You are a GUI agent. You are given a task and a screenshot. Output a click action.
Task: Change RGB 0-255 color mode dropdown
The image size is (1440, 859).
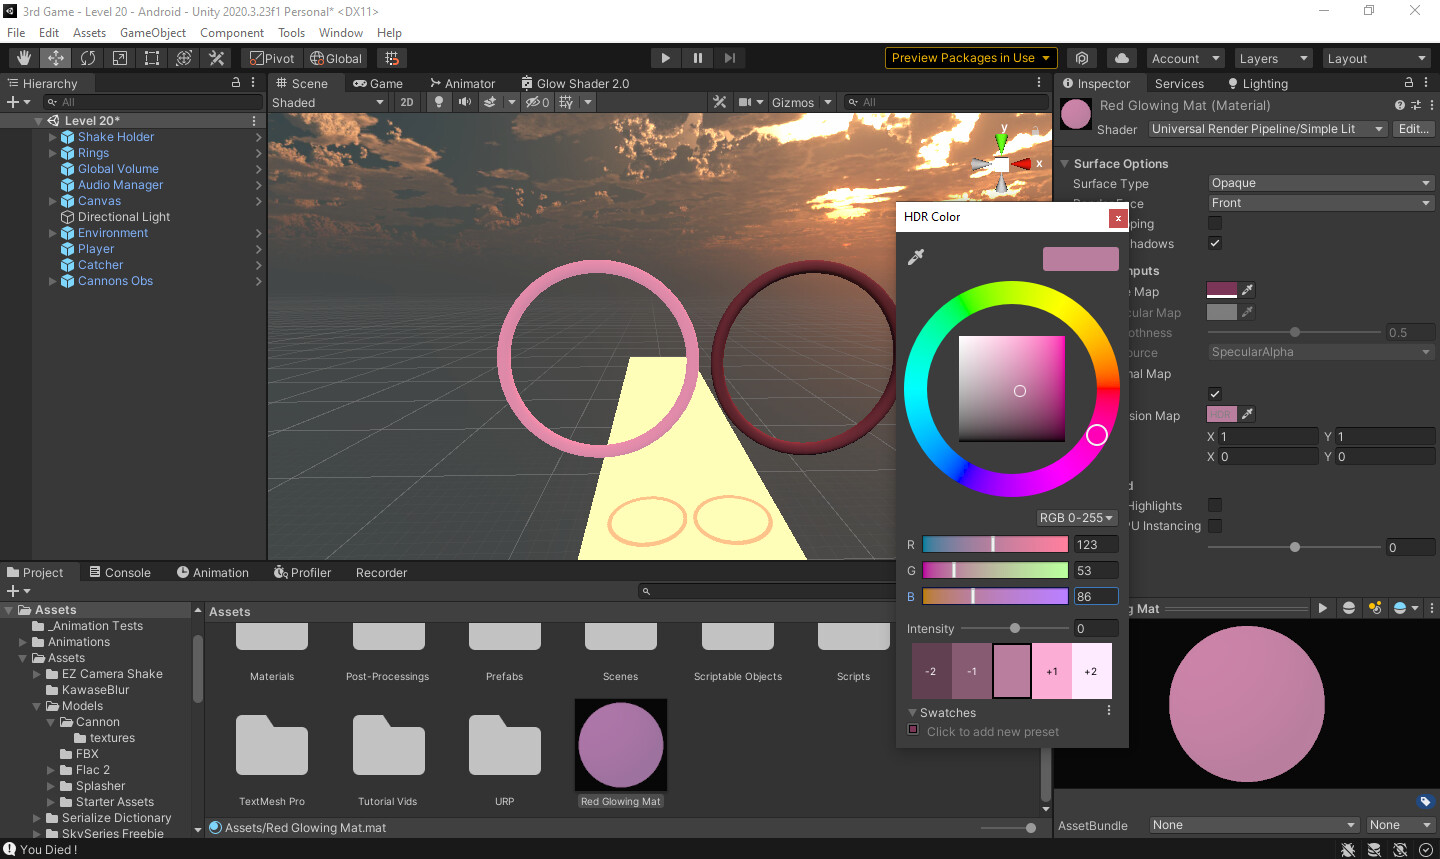[x=1076, y=517]
